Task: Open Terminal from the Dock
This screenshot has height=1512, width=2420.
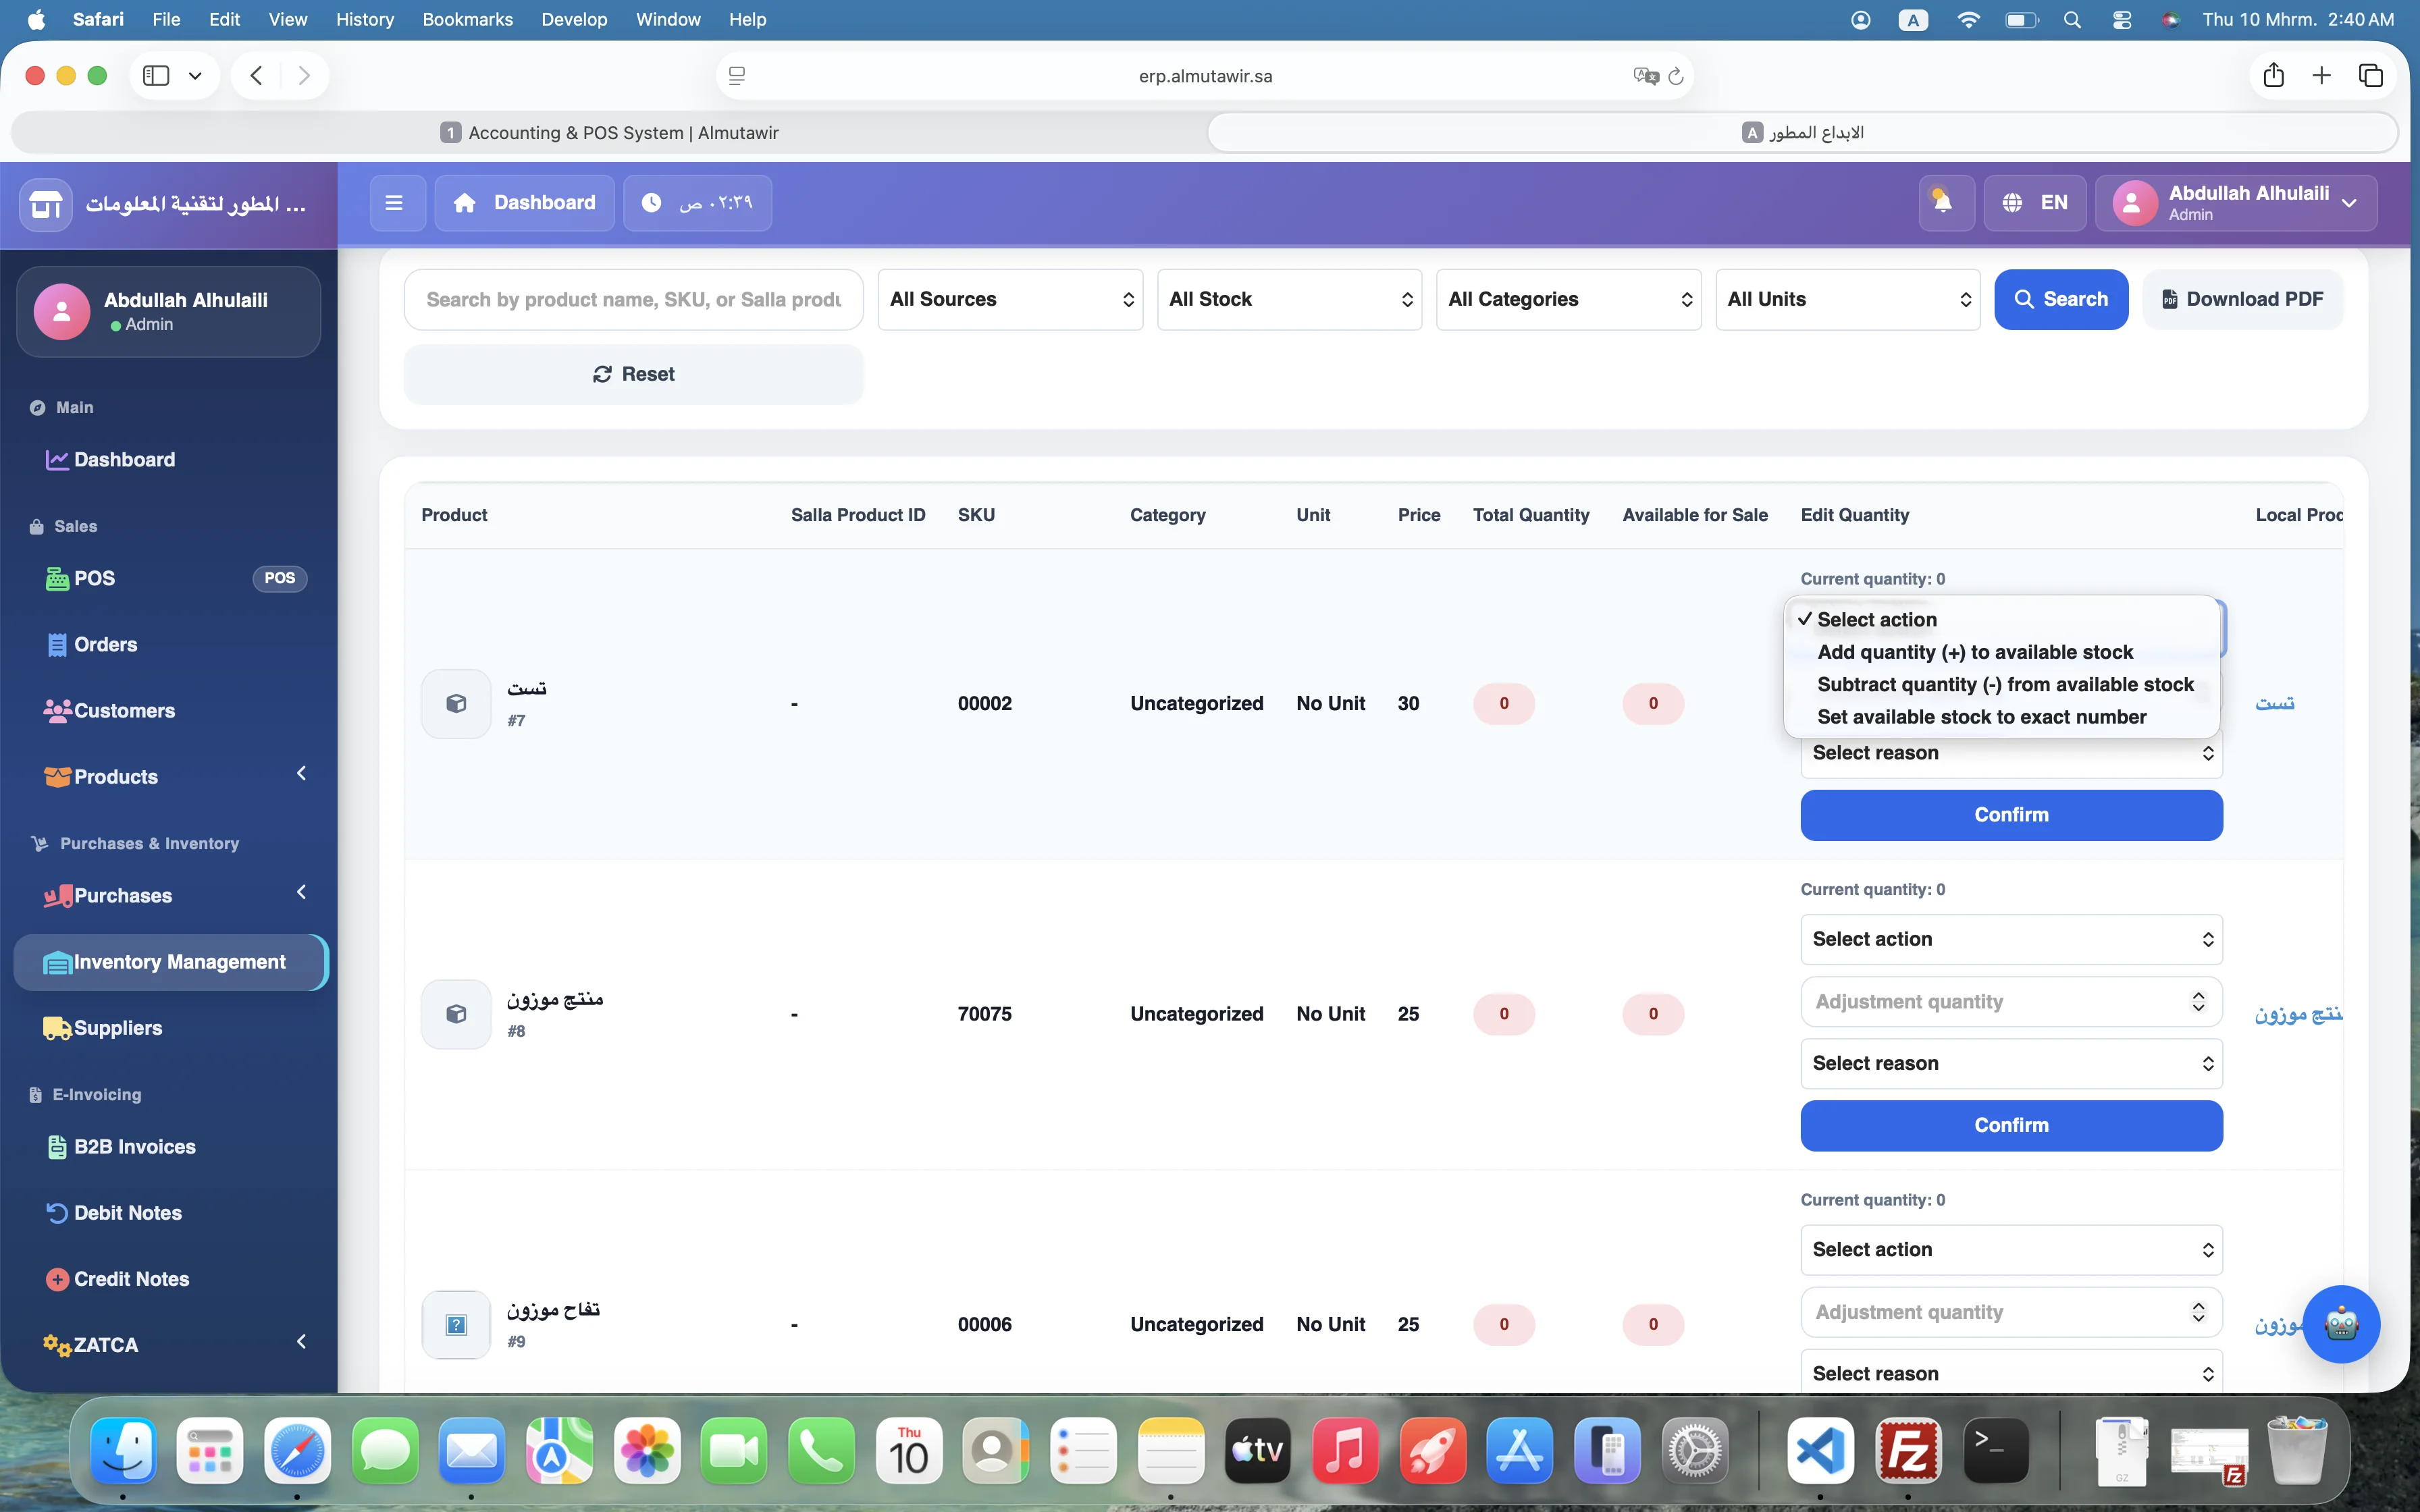Action: (1996, 1450)
